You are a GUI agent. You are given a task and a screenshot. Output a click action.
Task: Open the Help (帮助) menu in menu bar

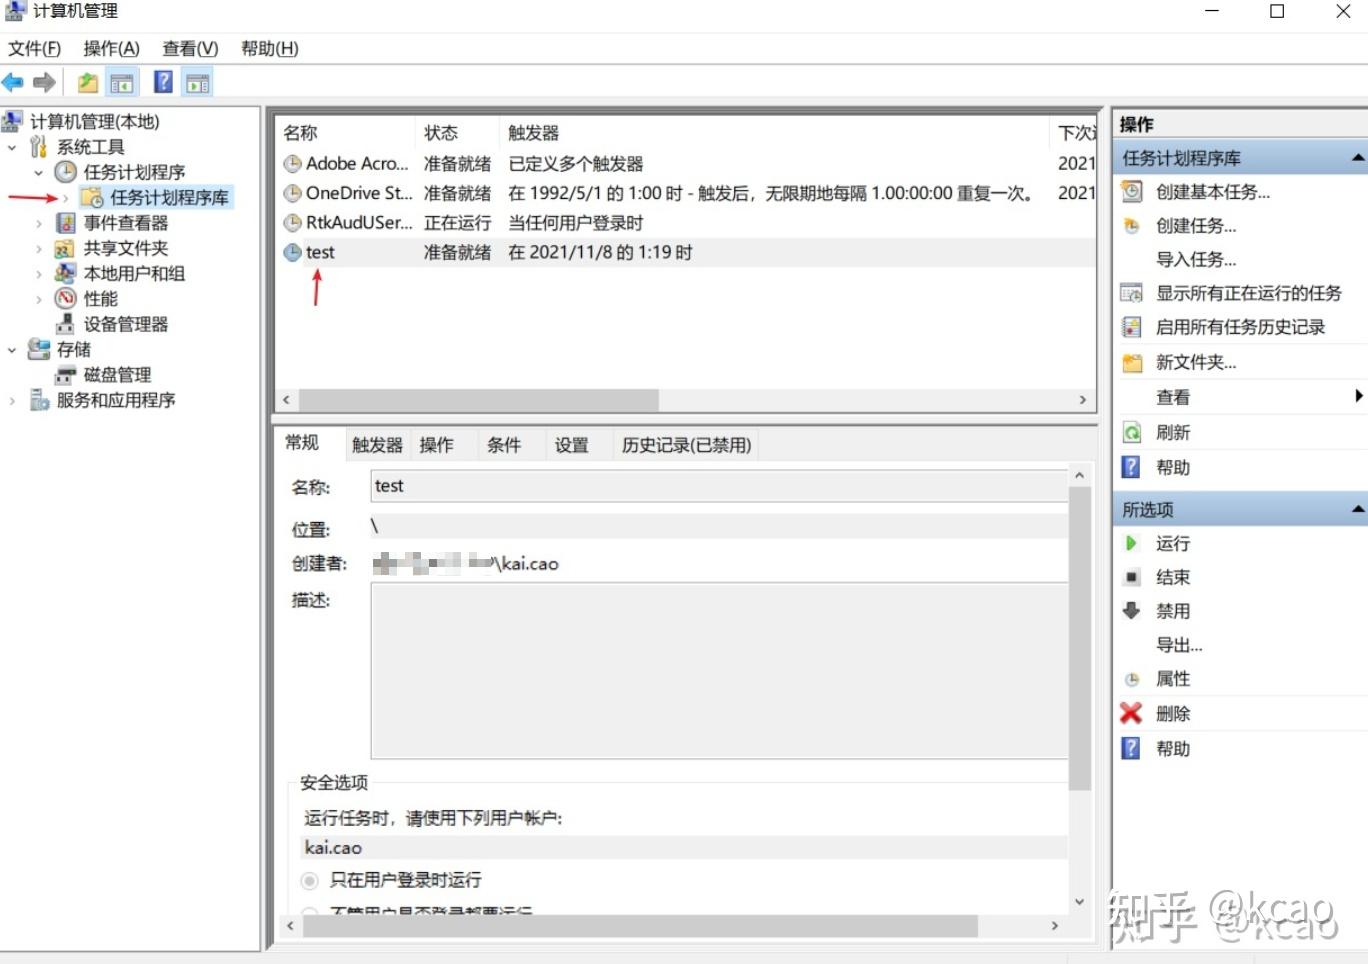[x=270, y=48]
